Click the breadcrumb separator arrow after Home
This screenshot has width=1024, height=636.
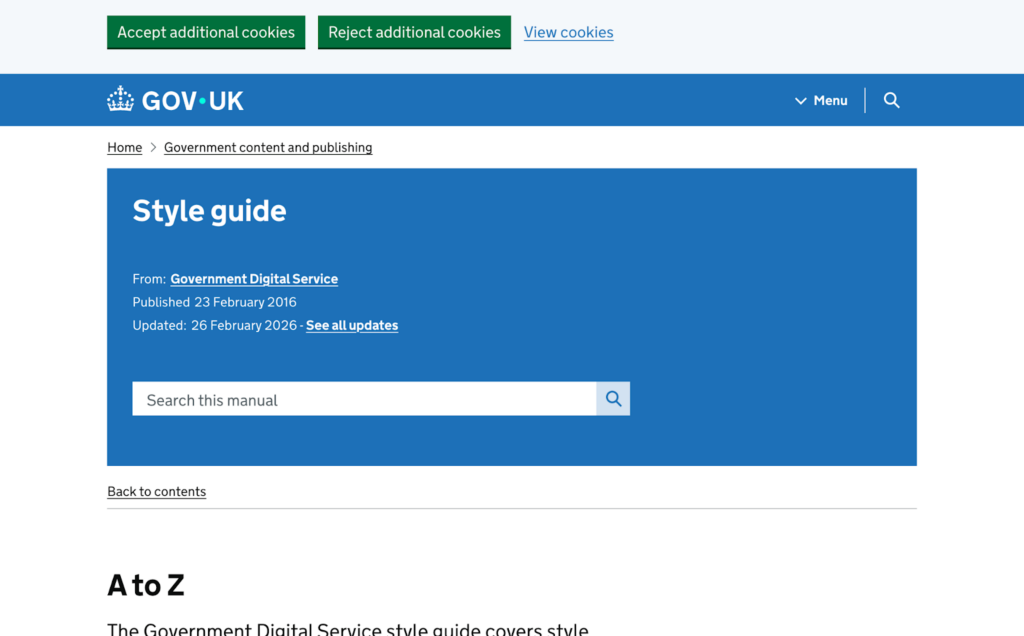pos(152,147)
